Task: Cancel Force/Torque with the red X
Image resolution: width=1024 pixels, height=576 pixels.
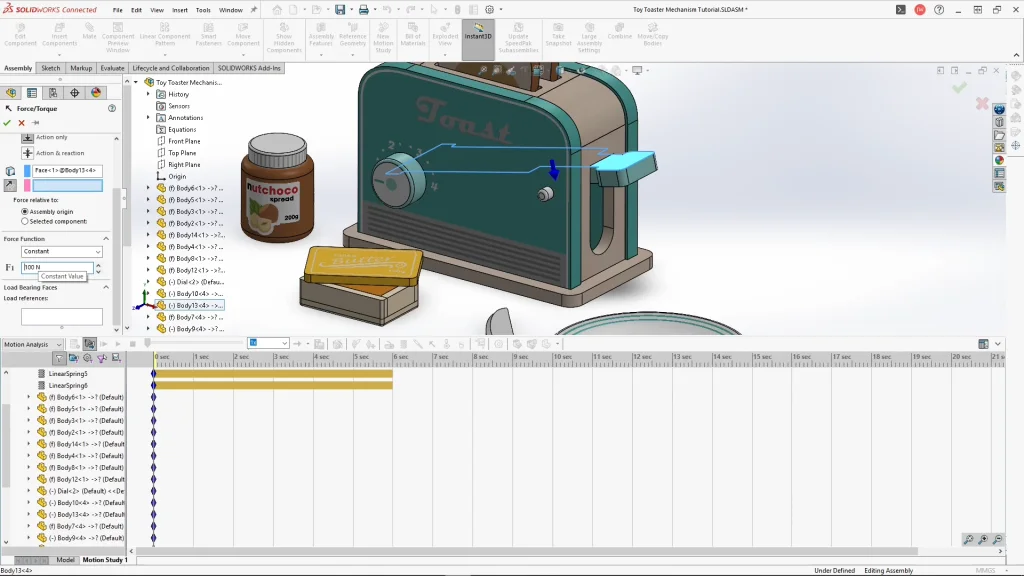Action: (22, 123)
